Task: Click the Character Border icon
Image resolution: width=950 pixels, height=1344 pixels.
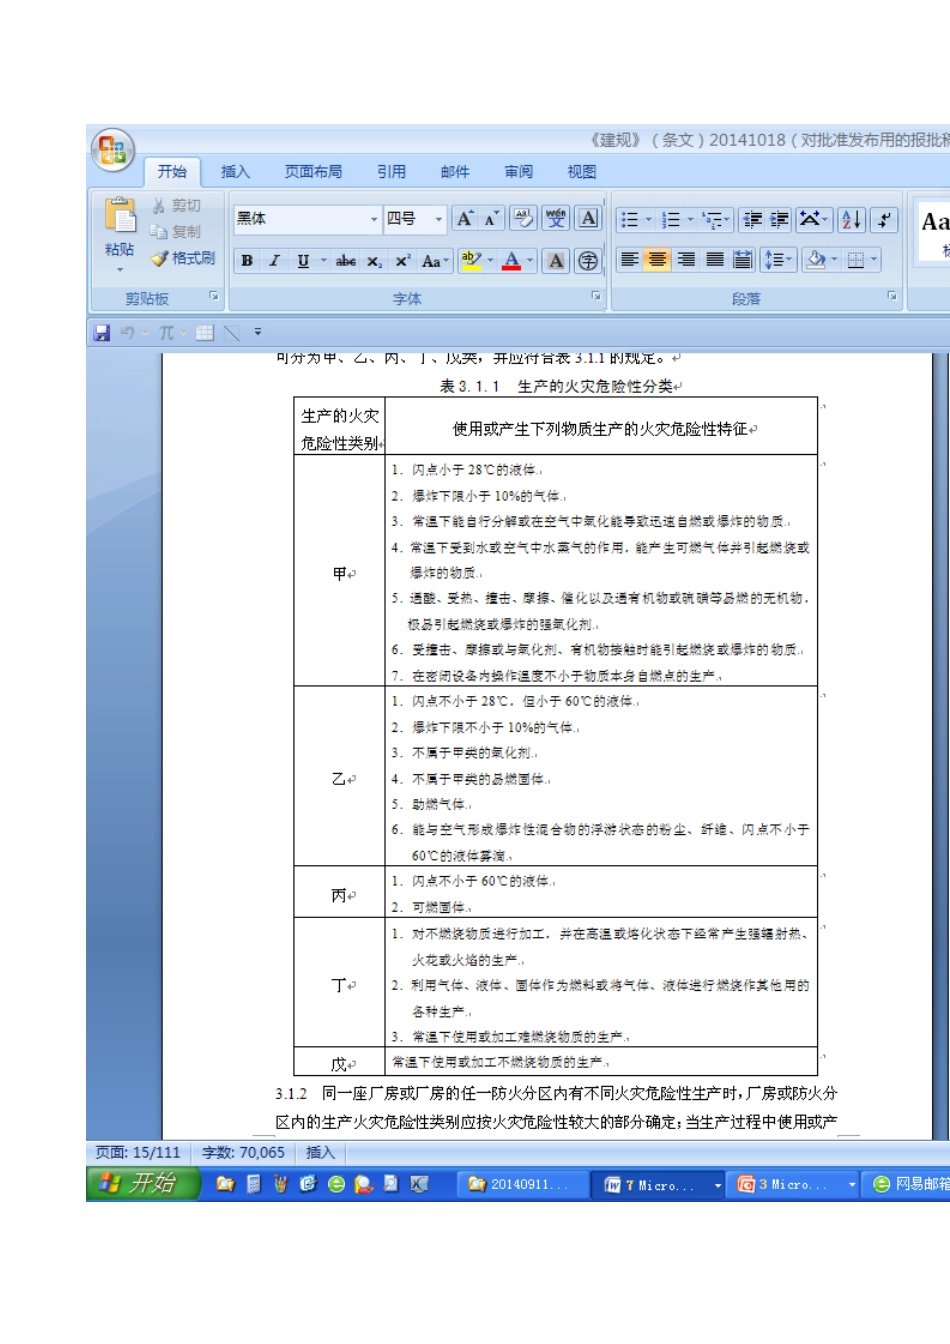Action: click(x=589, y=219)
